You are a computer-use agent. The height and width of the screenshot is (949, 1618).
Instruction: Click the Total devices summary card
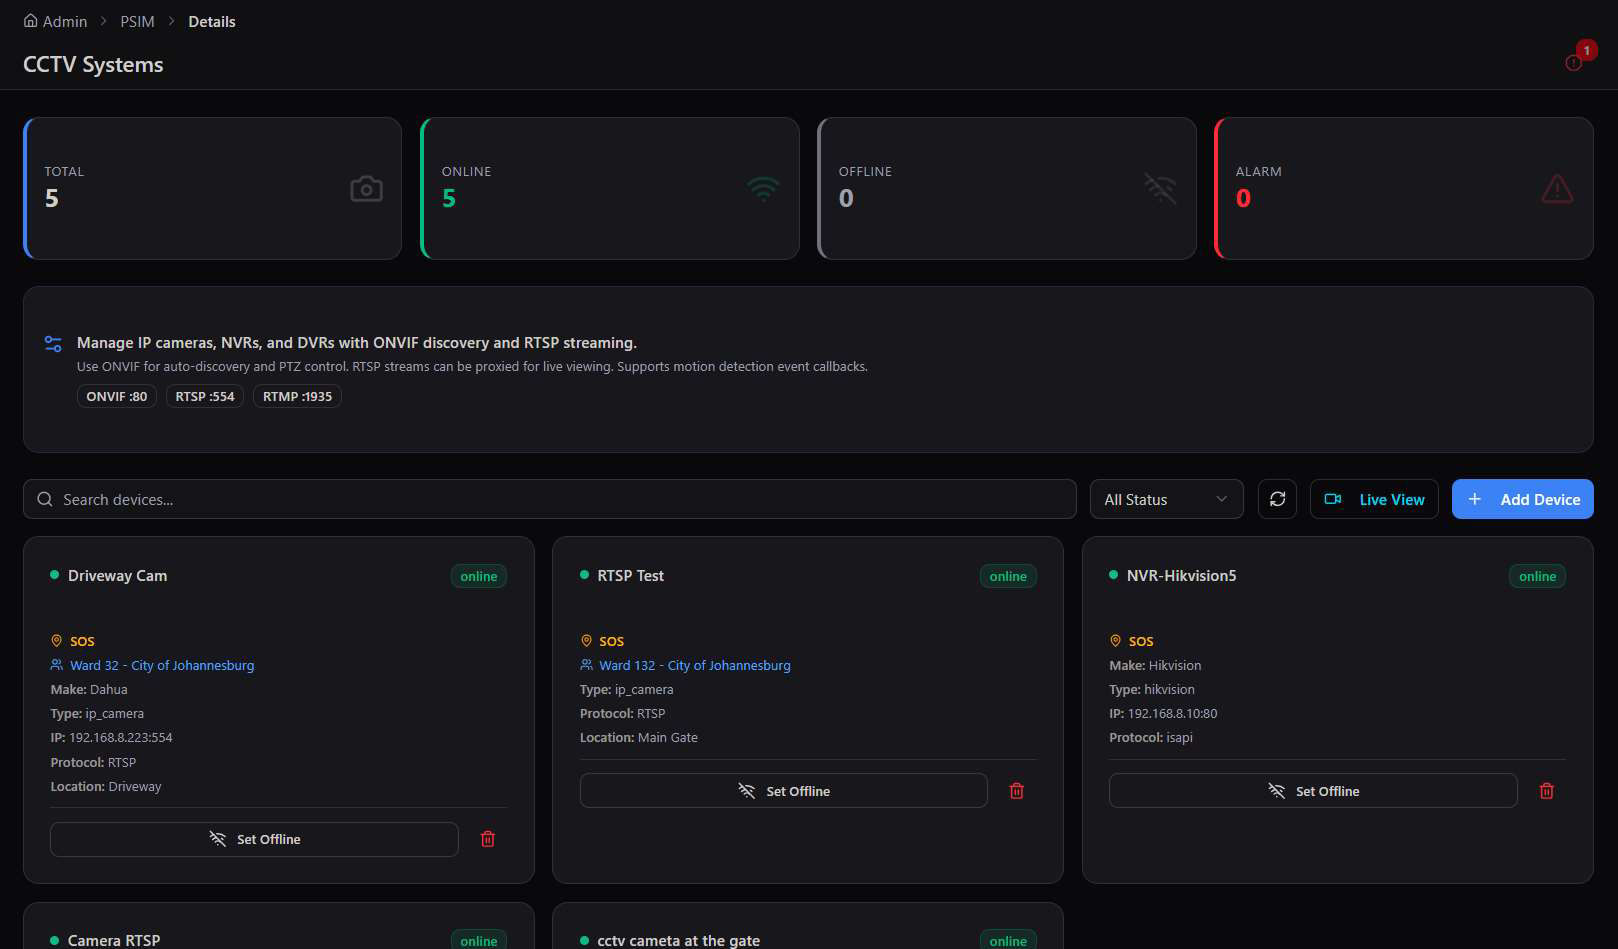click(212, 188)
